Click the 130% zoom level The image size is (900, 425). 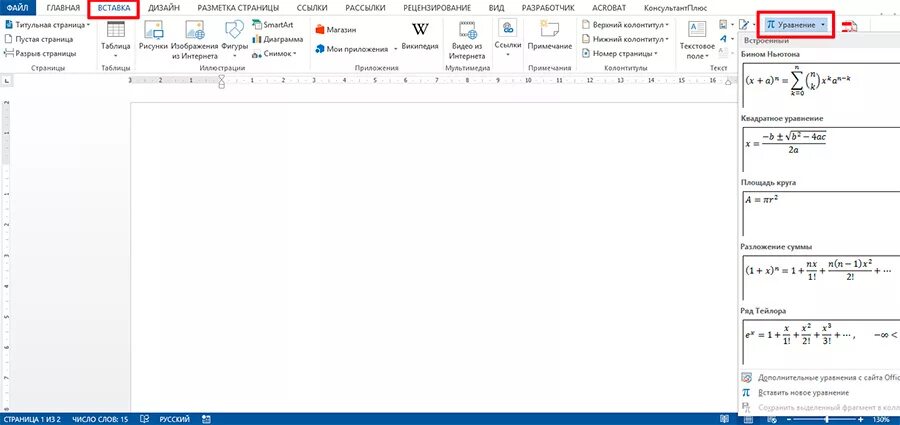881,420
